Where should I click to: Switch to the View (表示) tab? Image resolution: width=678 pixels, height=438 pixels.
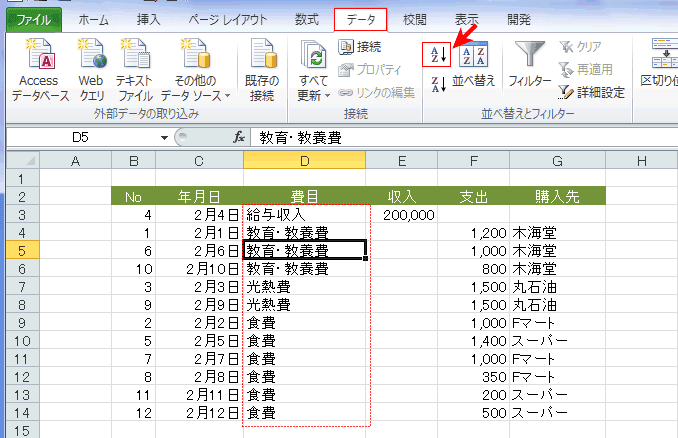click(x=467, y=20)
